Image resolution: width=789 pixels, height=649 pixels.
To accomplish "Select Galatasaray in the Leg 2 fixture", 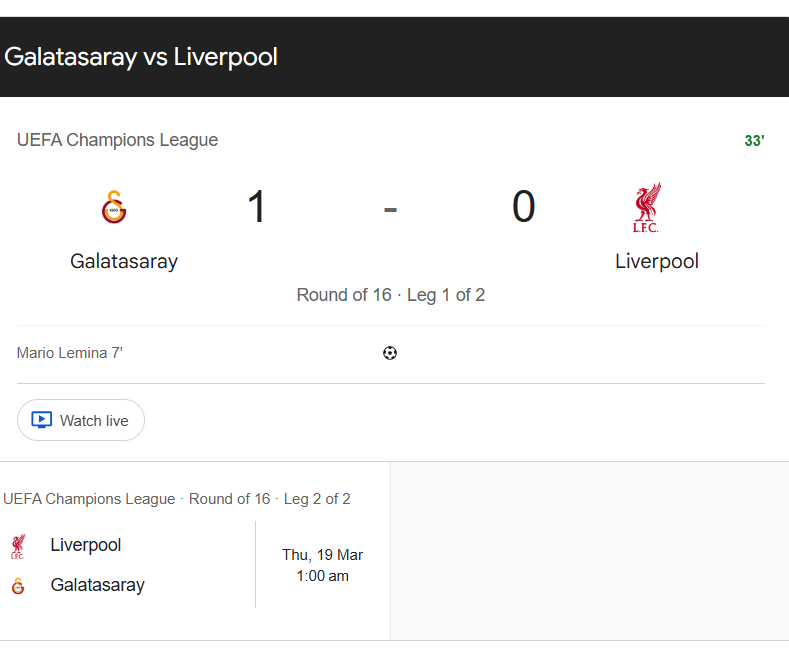I will pos(97,585).
